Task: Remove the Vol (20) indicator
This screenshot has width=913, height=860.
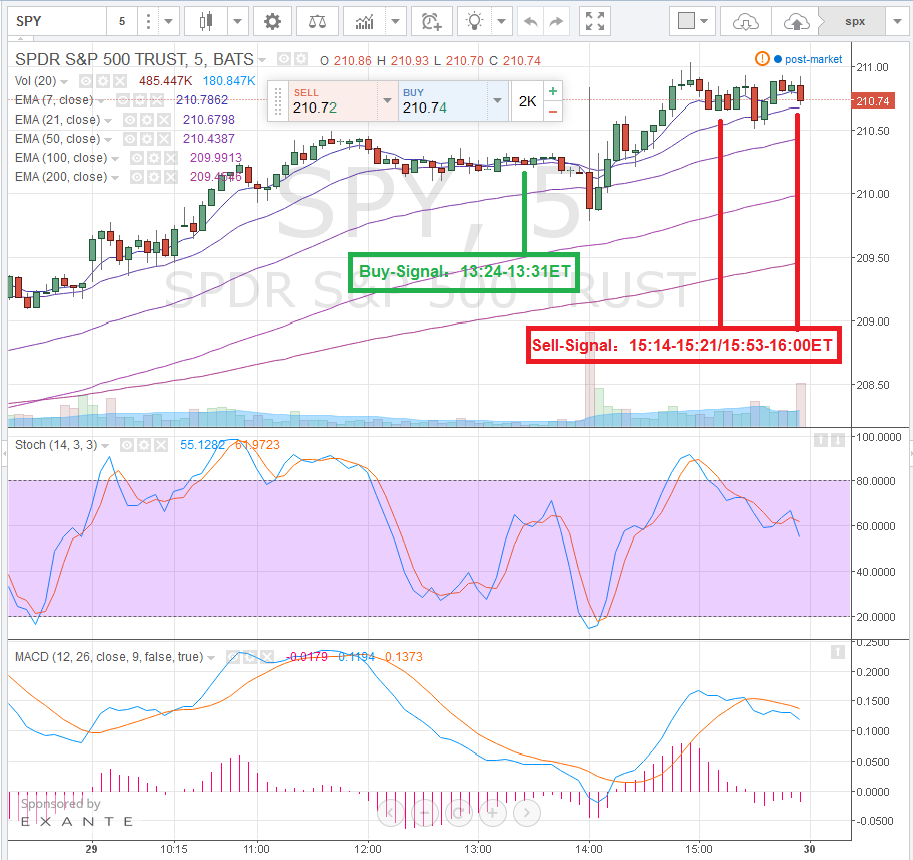Action: coord(119,81)
